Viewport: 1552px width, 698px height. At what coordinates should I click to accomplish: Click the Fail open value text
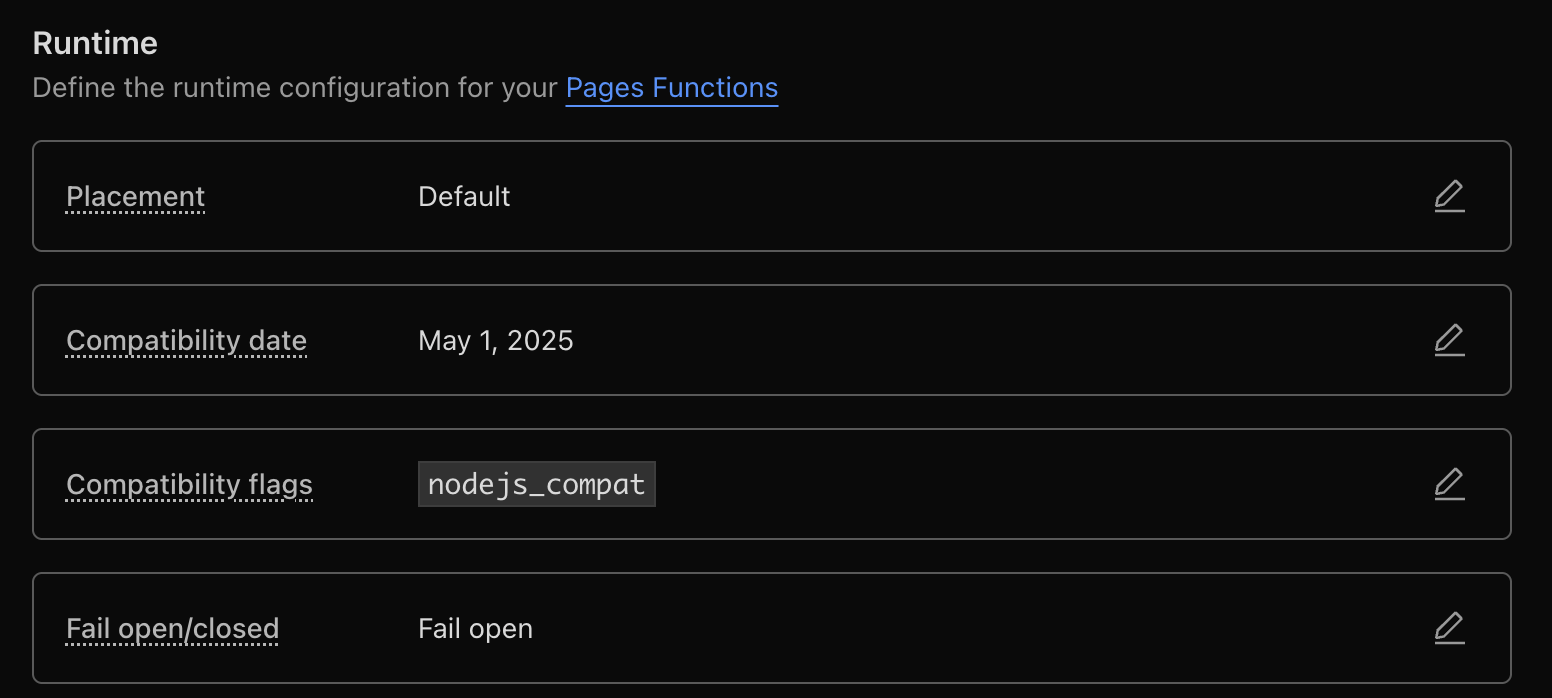475,628
